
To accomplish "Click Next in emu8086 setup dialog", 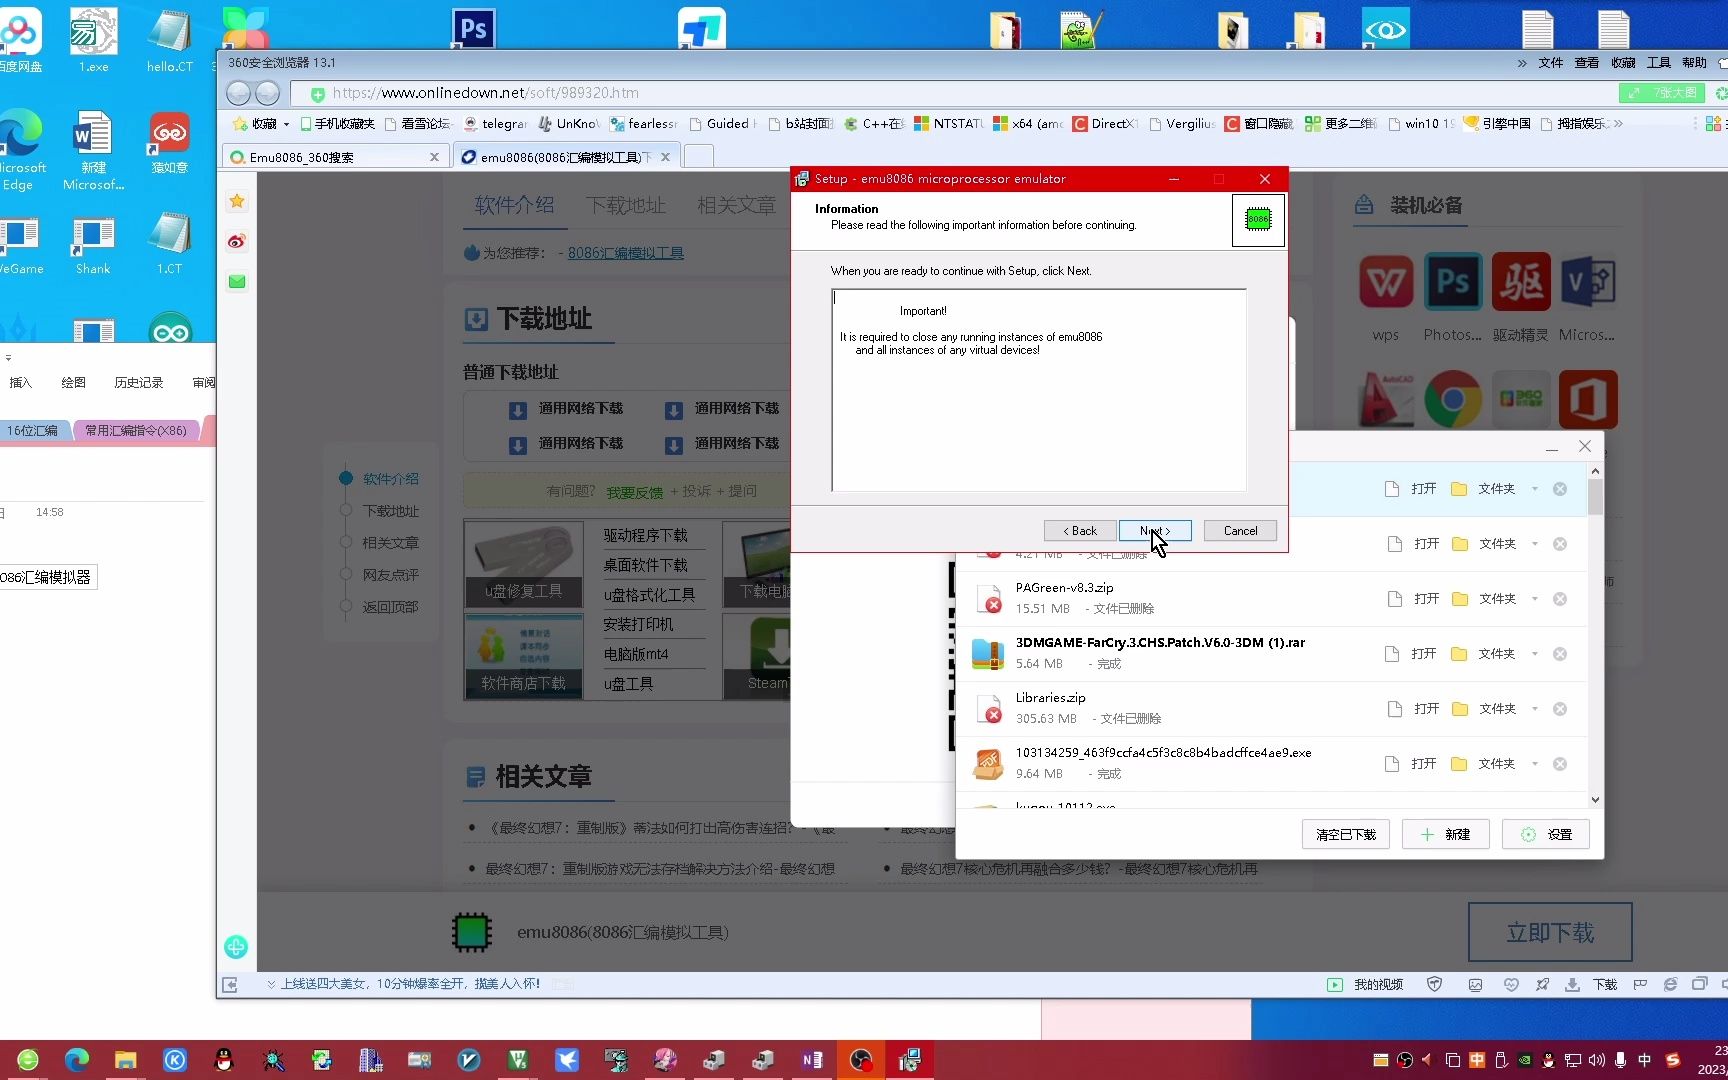I will pyautogui.click(x=1155, y=531).
